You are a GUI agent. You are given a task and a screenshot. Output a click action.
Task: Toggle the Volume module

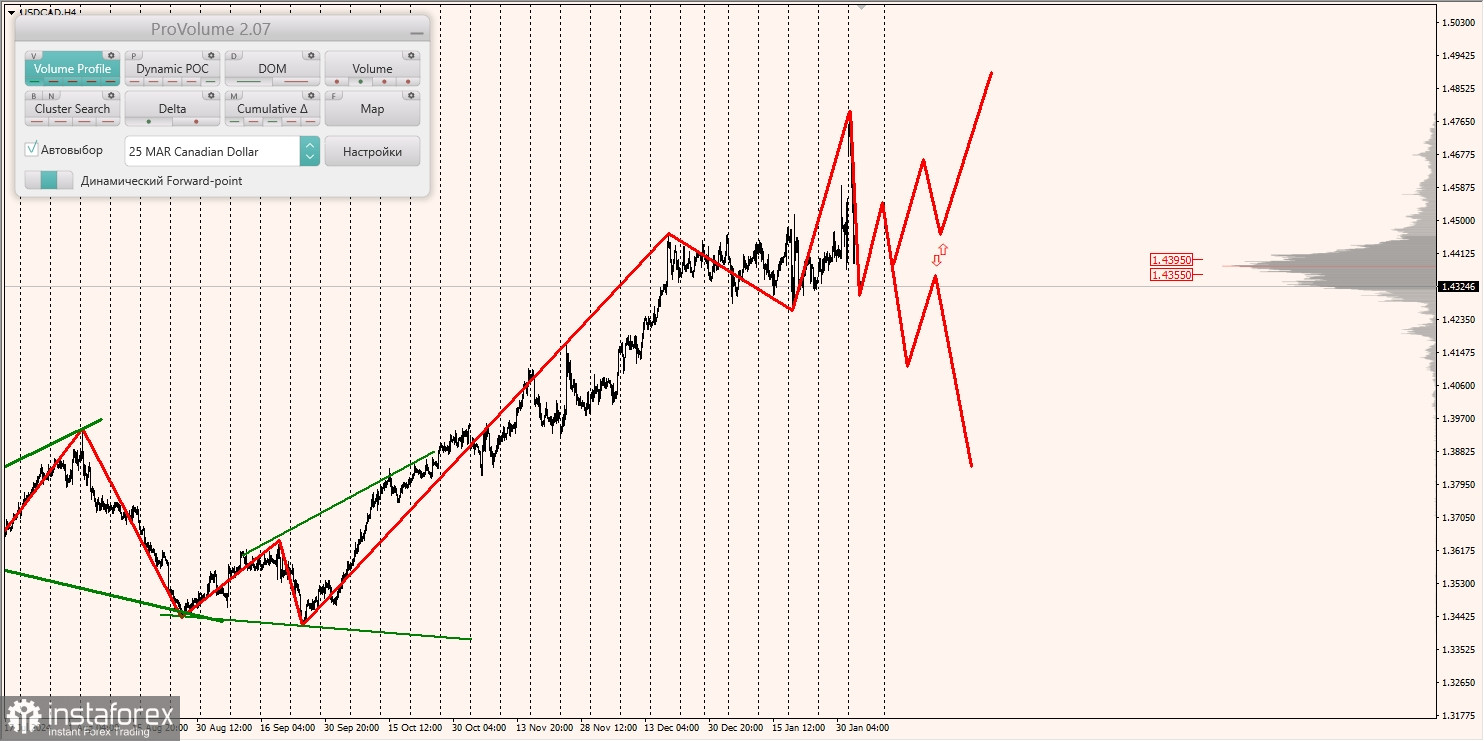click(x=372, y=68)
